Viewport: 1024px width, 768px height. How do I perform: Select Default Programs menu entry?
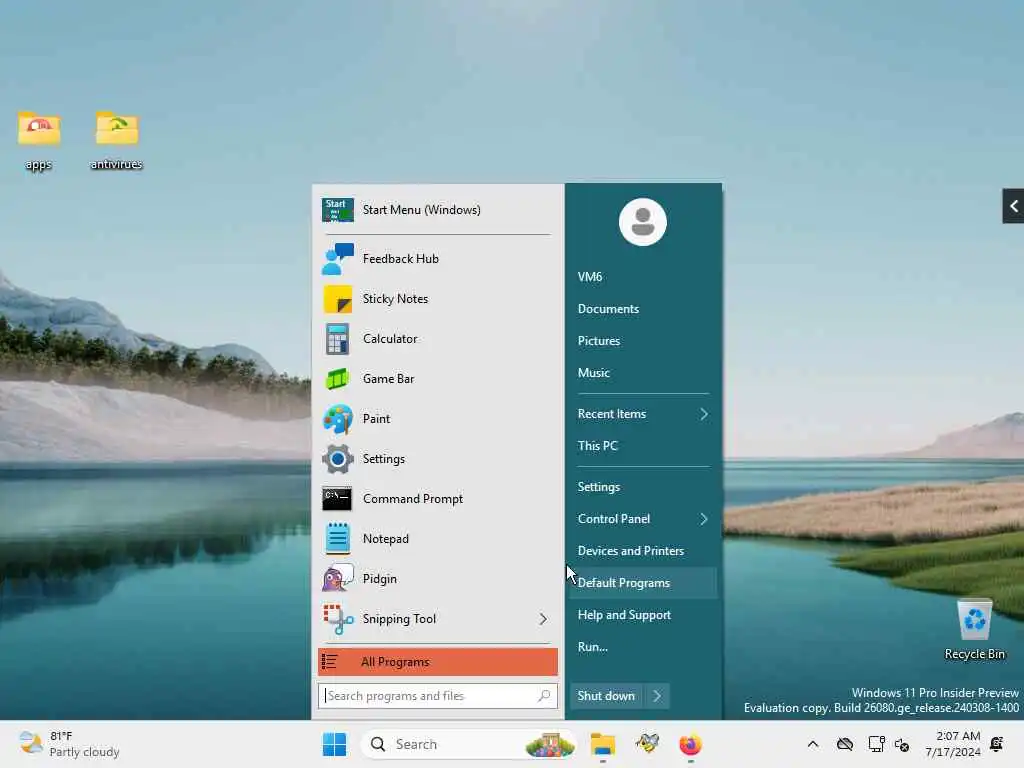(x=643, y=583)
